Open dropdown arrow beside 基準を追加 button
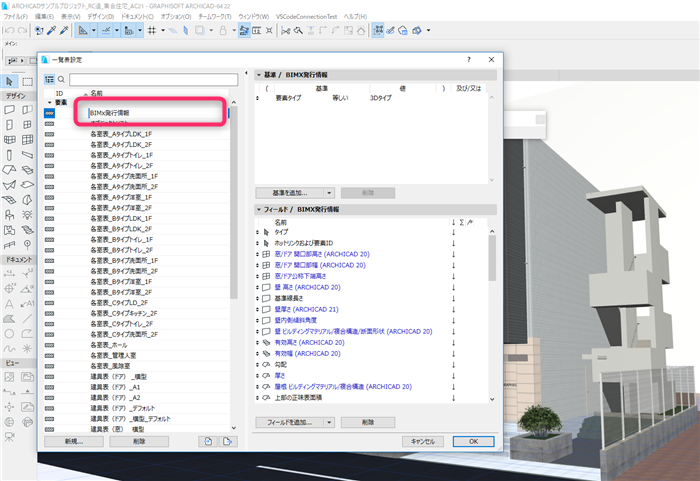 (329, 193)
